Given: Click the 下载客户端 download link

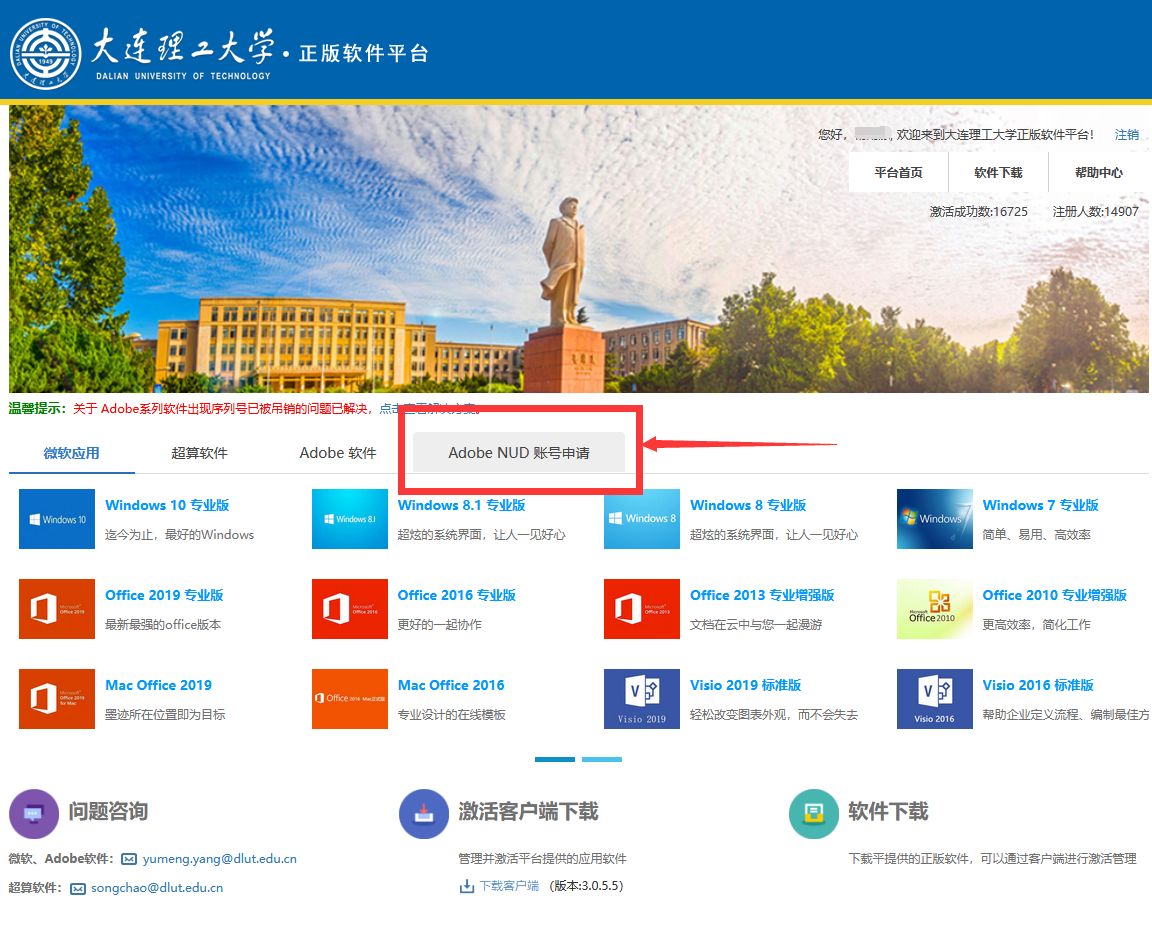Looking at the screenshot, I should [508, 886].
